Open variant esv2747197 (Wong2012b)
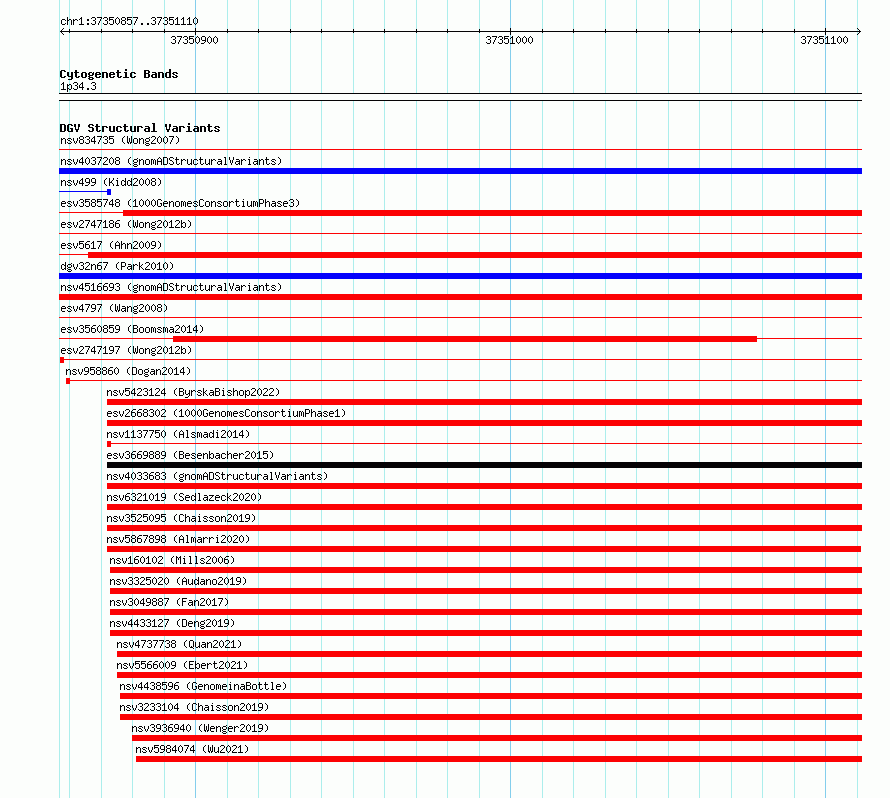The height and width of the screenshot is (798, 890). click(126, 350)
